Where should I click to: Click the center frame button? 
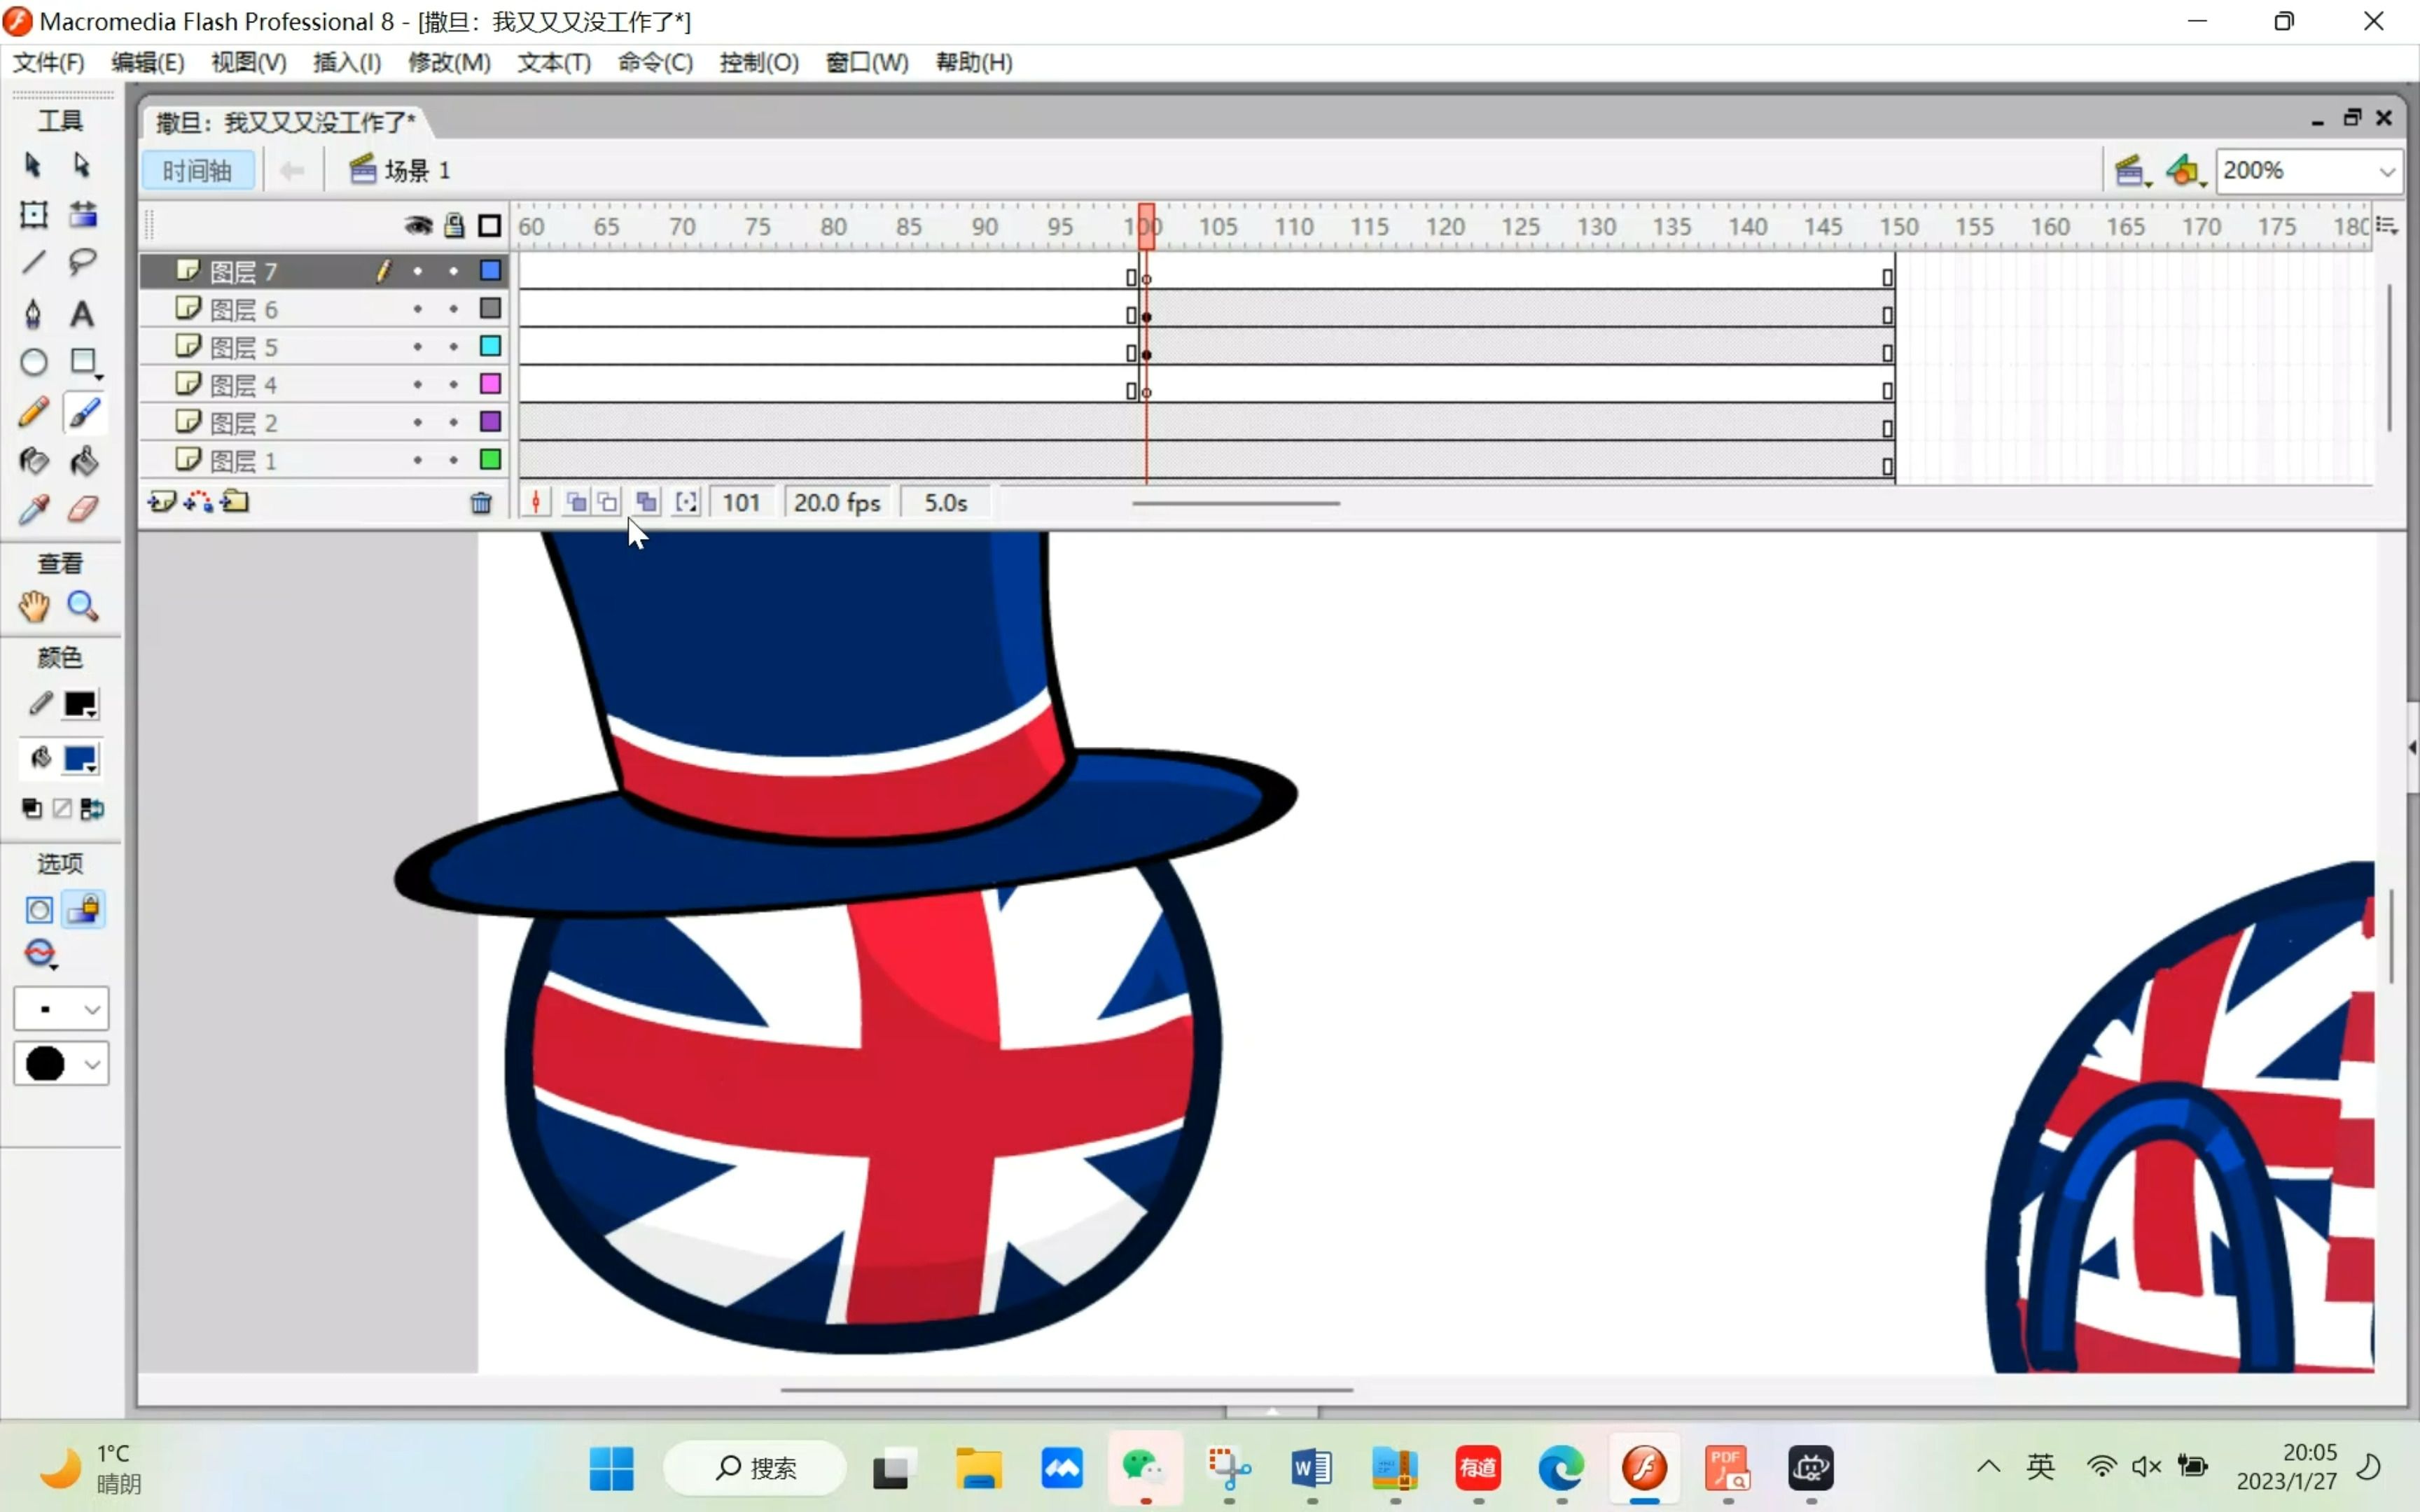(536, 502)
